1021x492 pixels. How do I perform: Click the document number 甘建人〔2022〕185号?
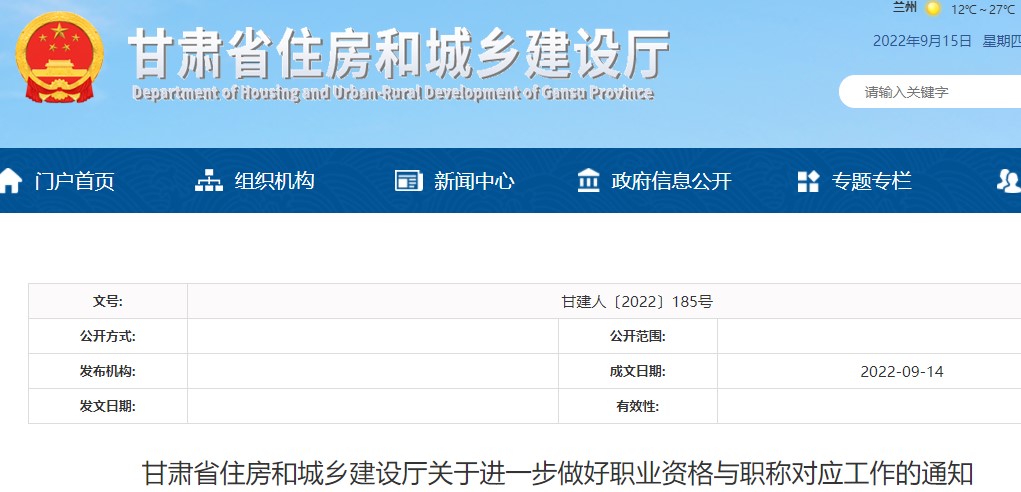637,301
